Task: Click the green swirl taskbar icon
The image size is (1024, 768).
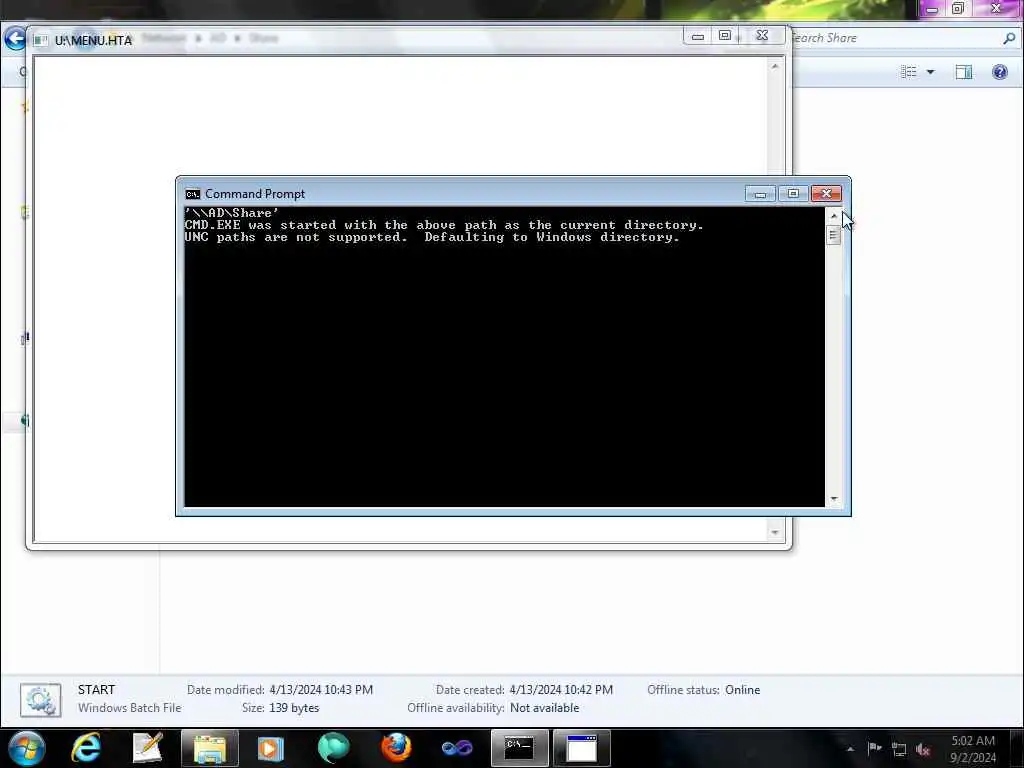Action: tap(333, 748)
